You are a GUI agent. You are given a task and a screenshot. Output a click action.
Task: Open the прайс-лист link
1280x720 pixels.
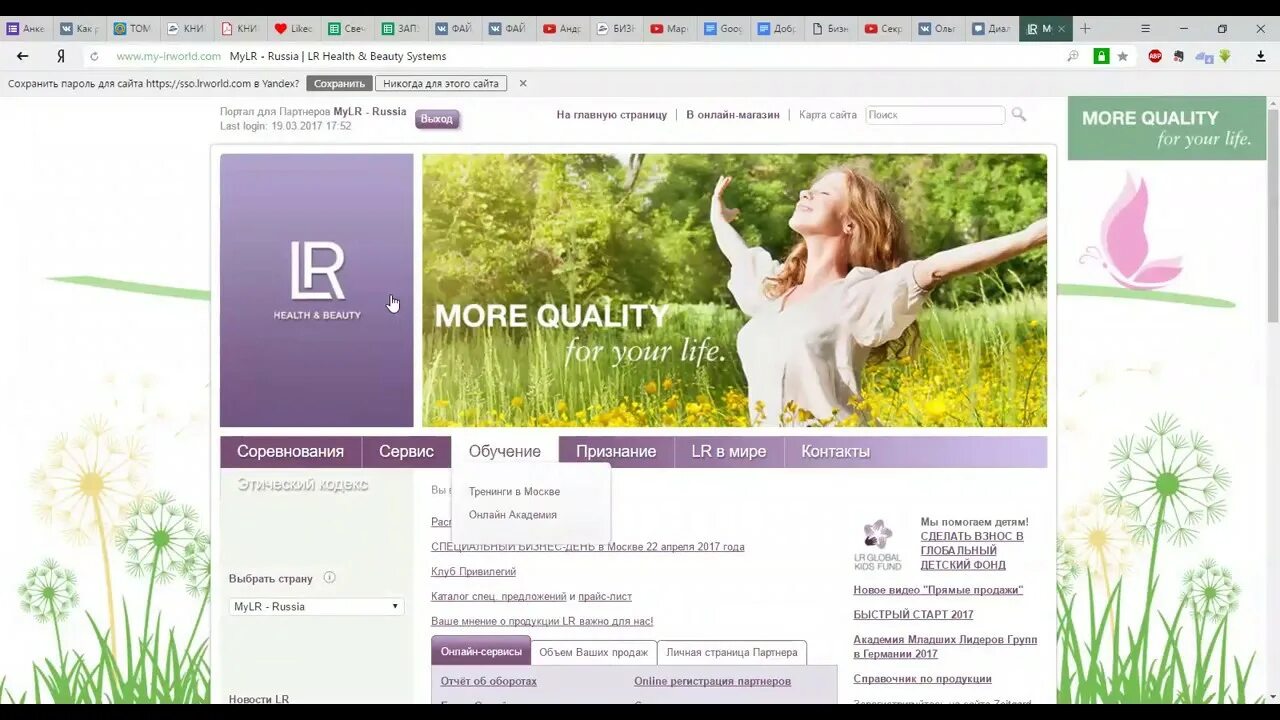[x=605, y=597]
